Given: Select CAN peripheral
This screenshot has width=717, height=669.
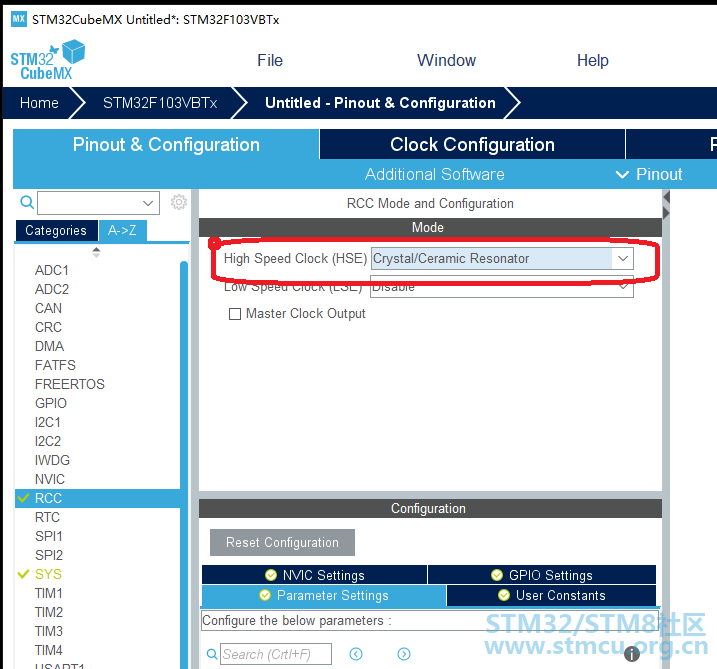Looking at the screenshot, I should 48,308.
